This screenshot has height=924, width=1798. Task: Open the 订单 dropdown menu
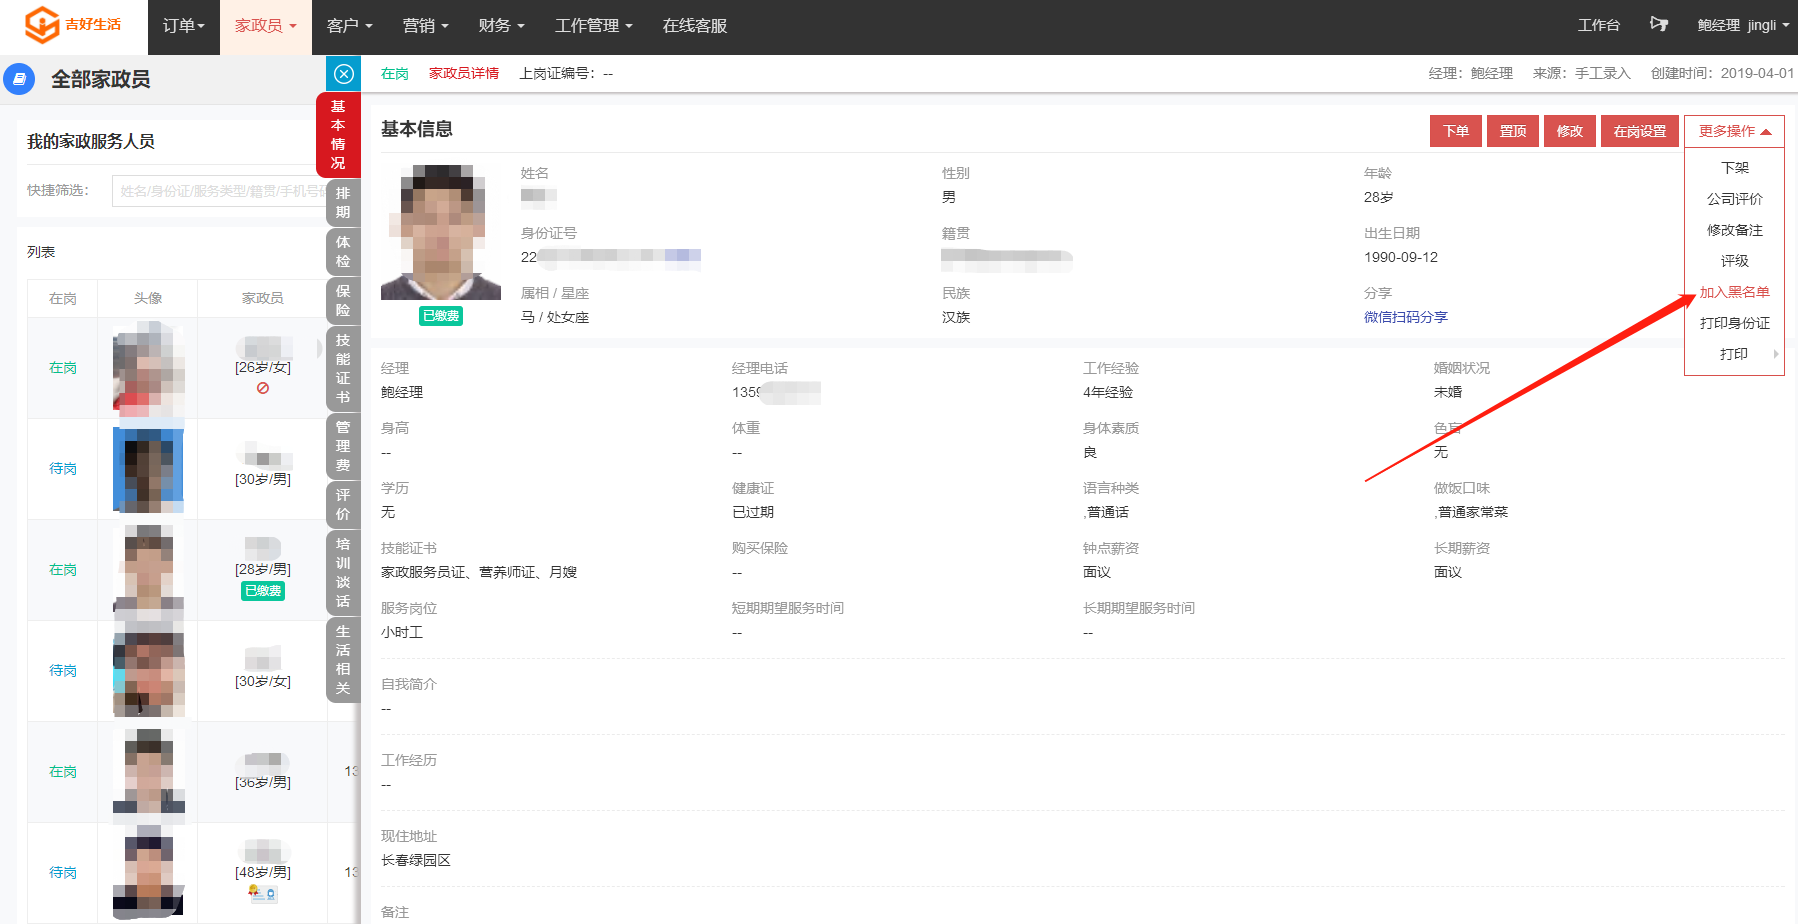(183, 26)
